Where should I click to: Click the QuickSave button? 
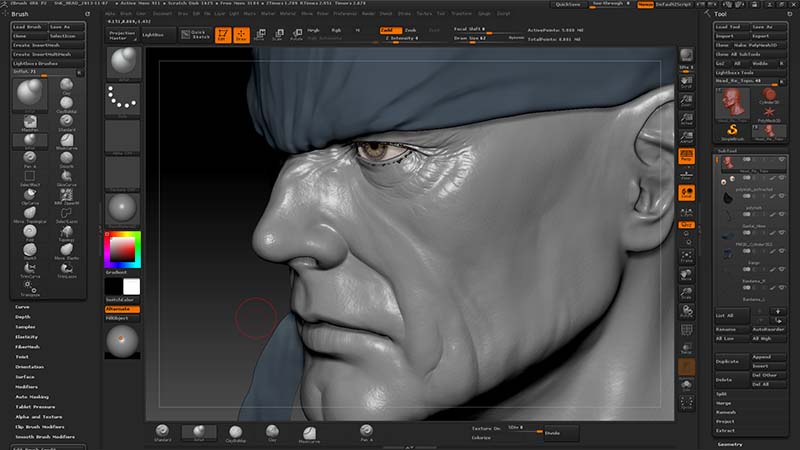pos(566,4)
